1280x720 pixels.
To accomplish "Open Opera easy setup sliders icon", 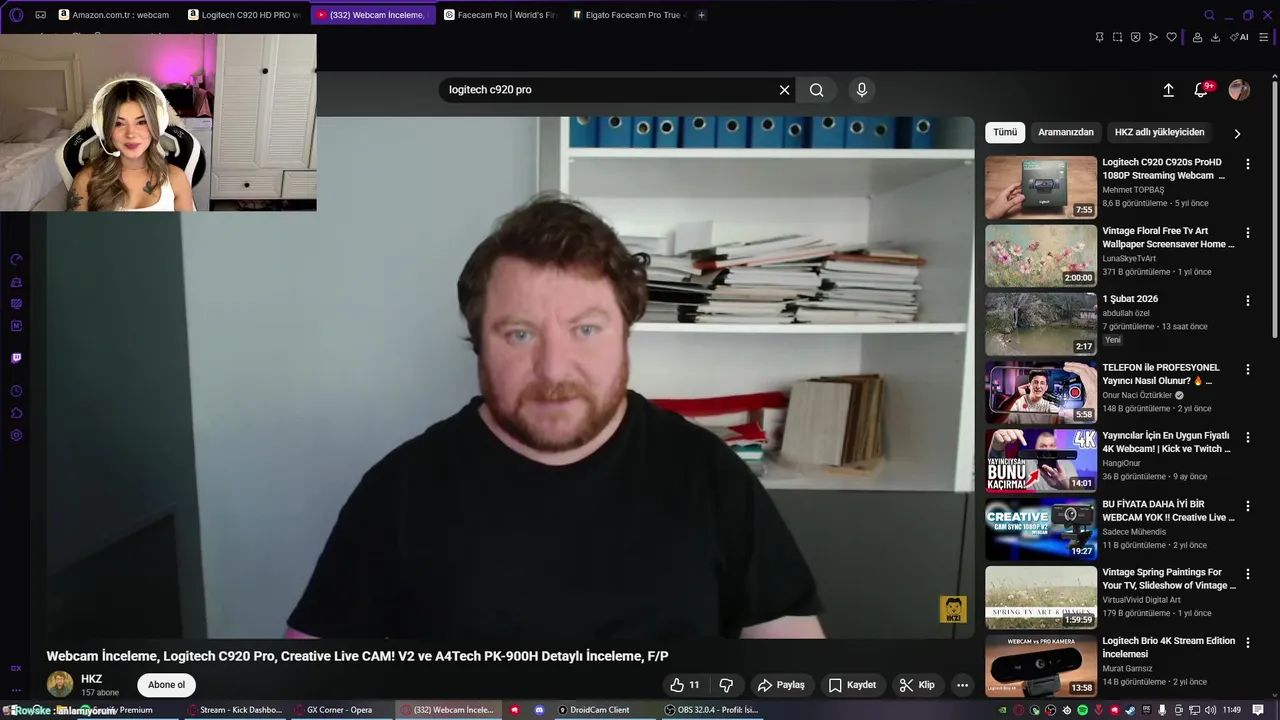I will [x=1264, y=37].
